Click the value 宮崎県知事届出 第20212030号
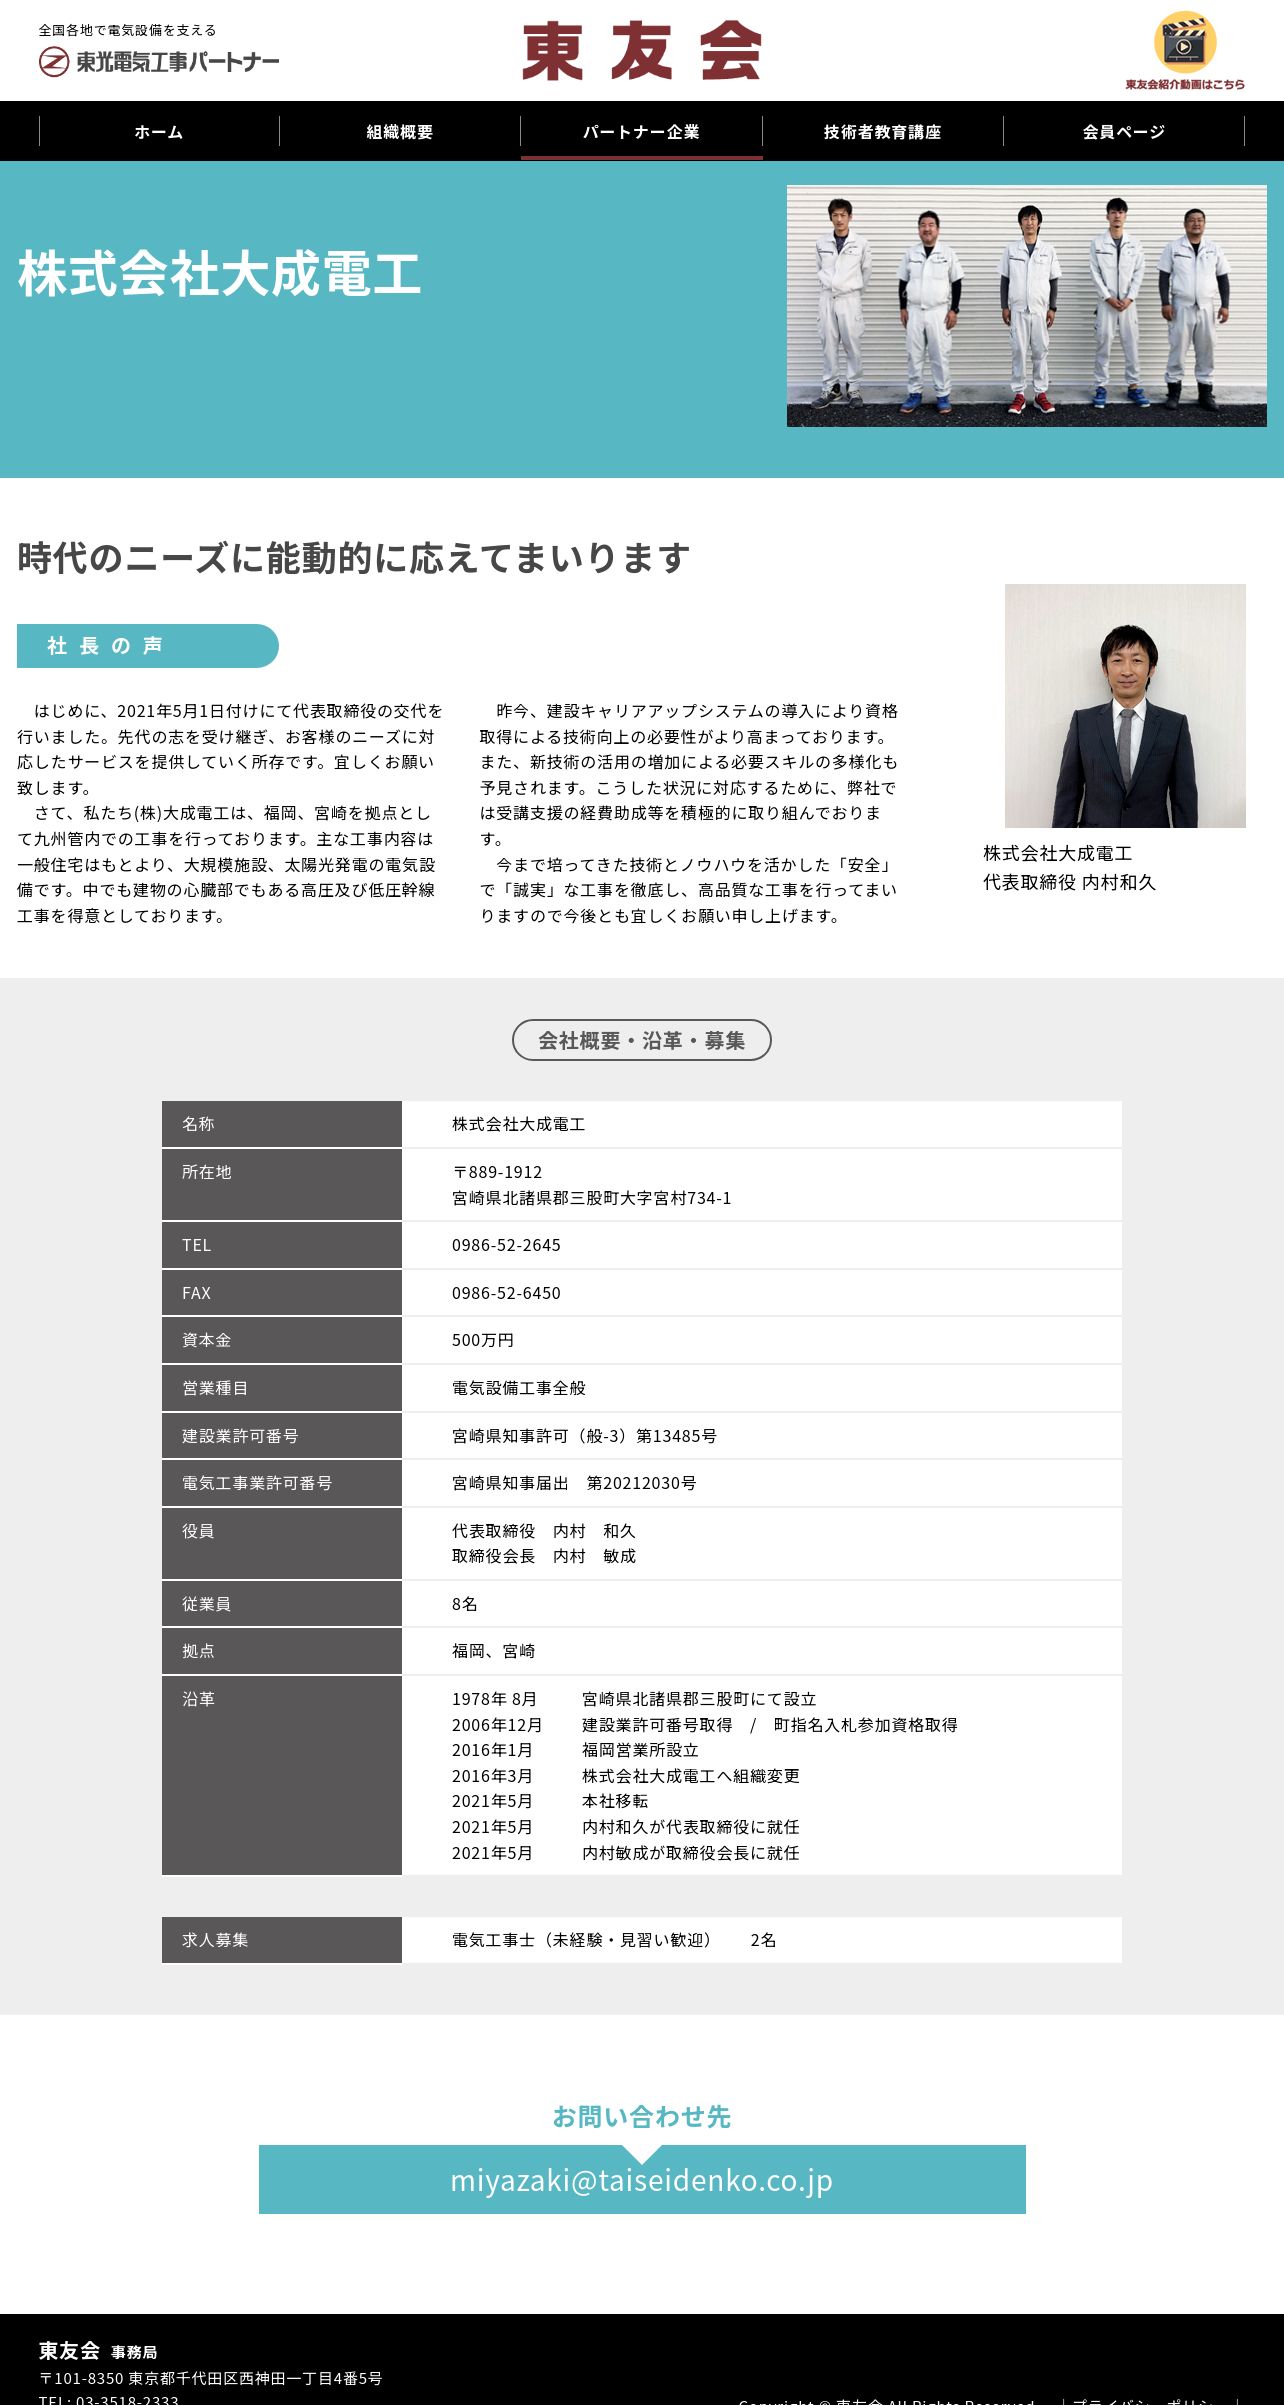This screenshot has height=2405, width=1284. click(574, 1483)
